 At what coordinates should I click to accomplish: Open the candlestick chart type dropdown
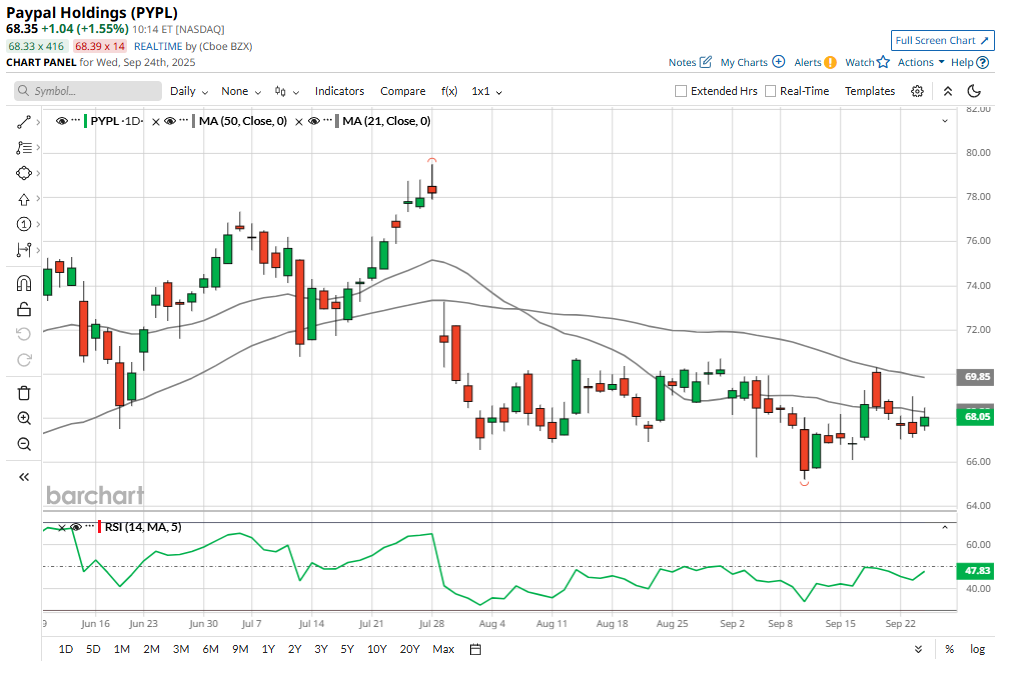[286, 91]
